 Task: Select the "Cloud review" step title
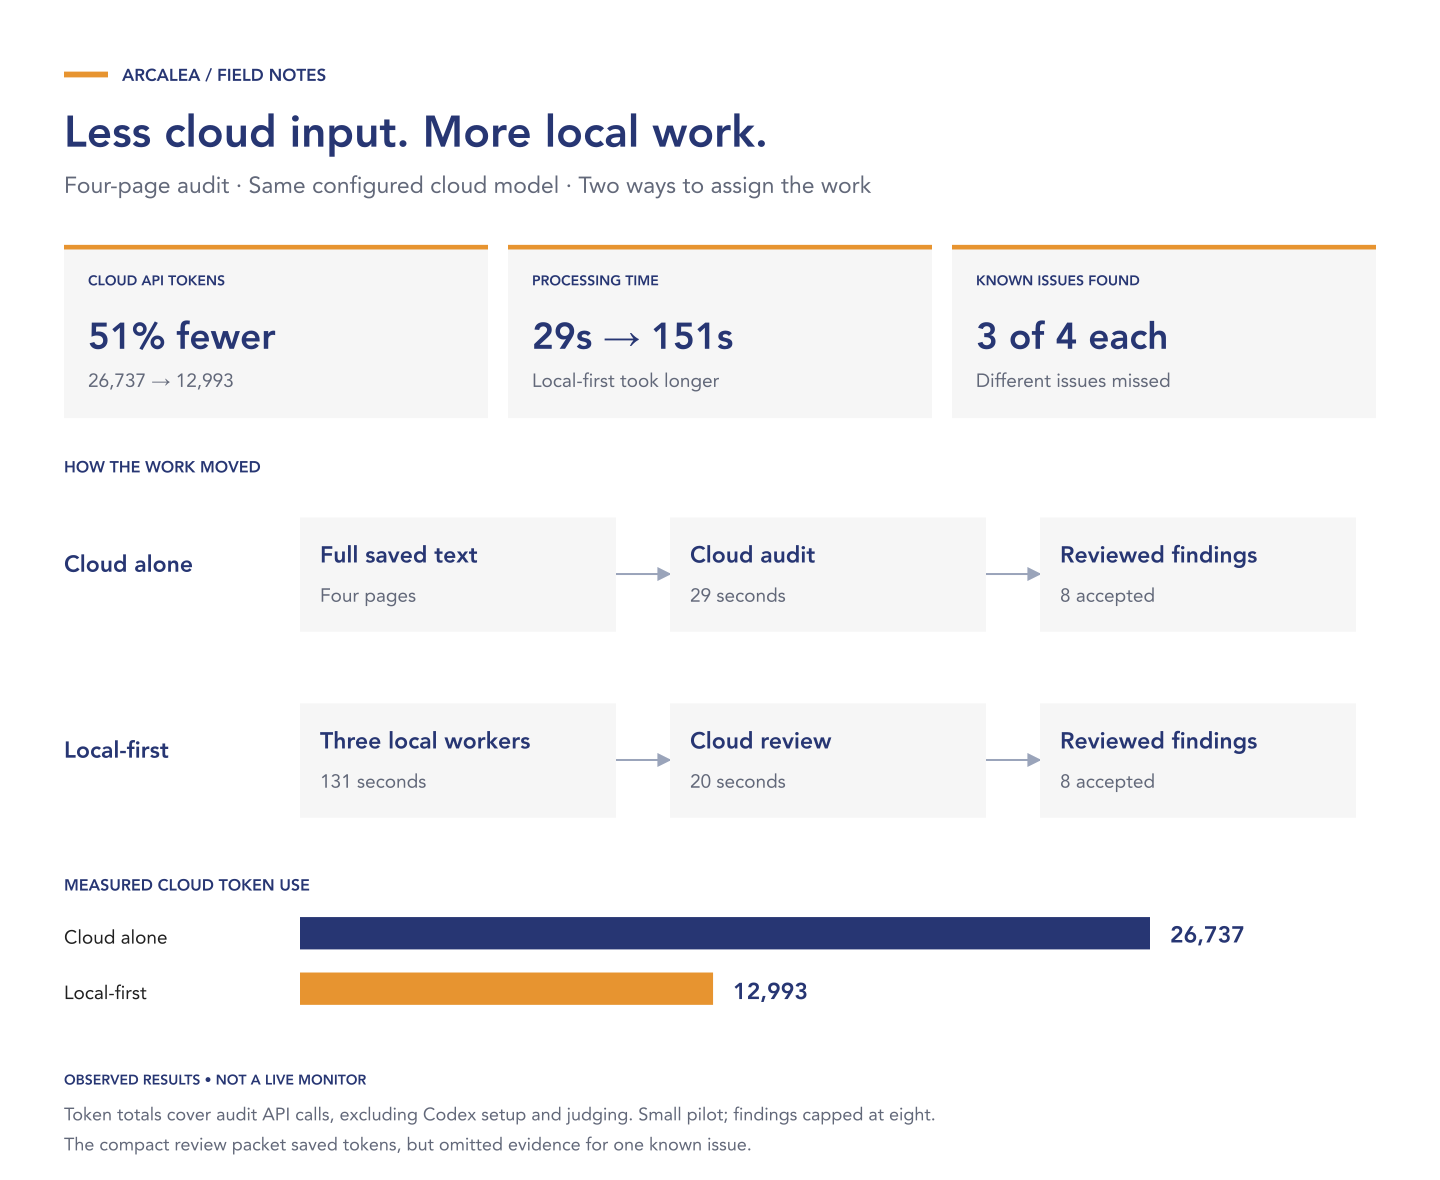[760, 741]
